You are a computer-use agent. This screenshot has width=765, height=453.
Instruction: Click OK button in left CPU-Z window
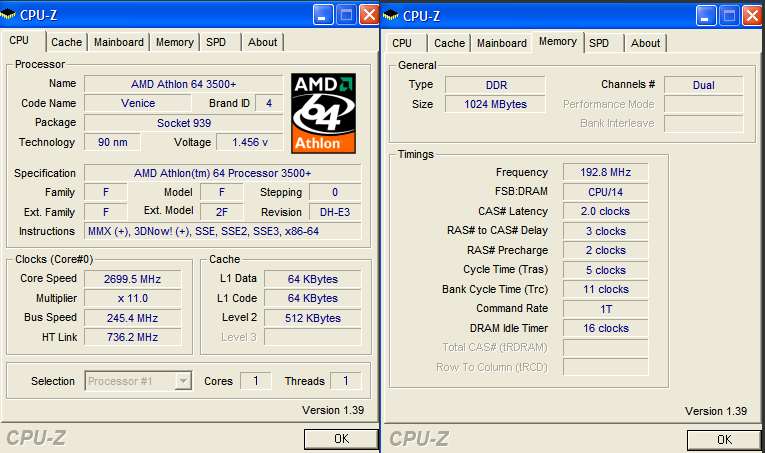[341, 439]
